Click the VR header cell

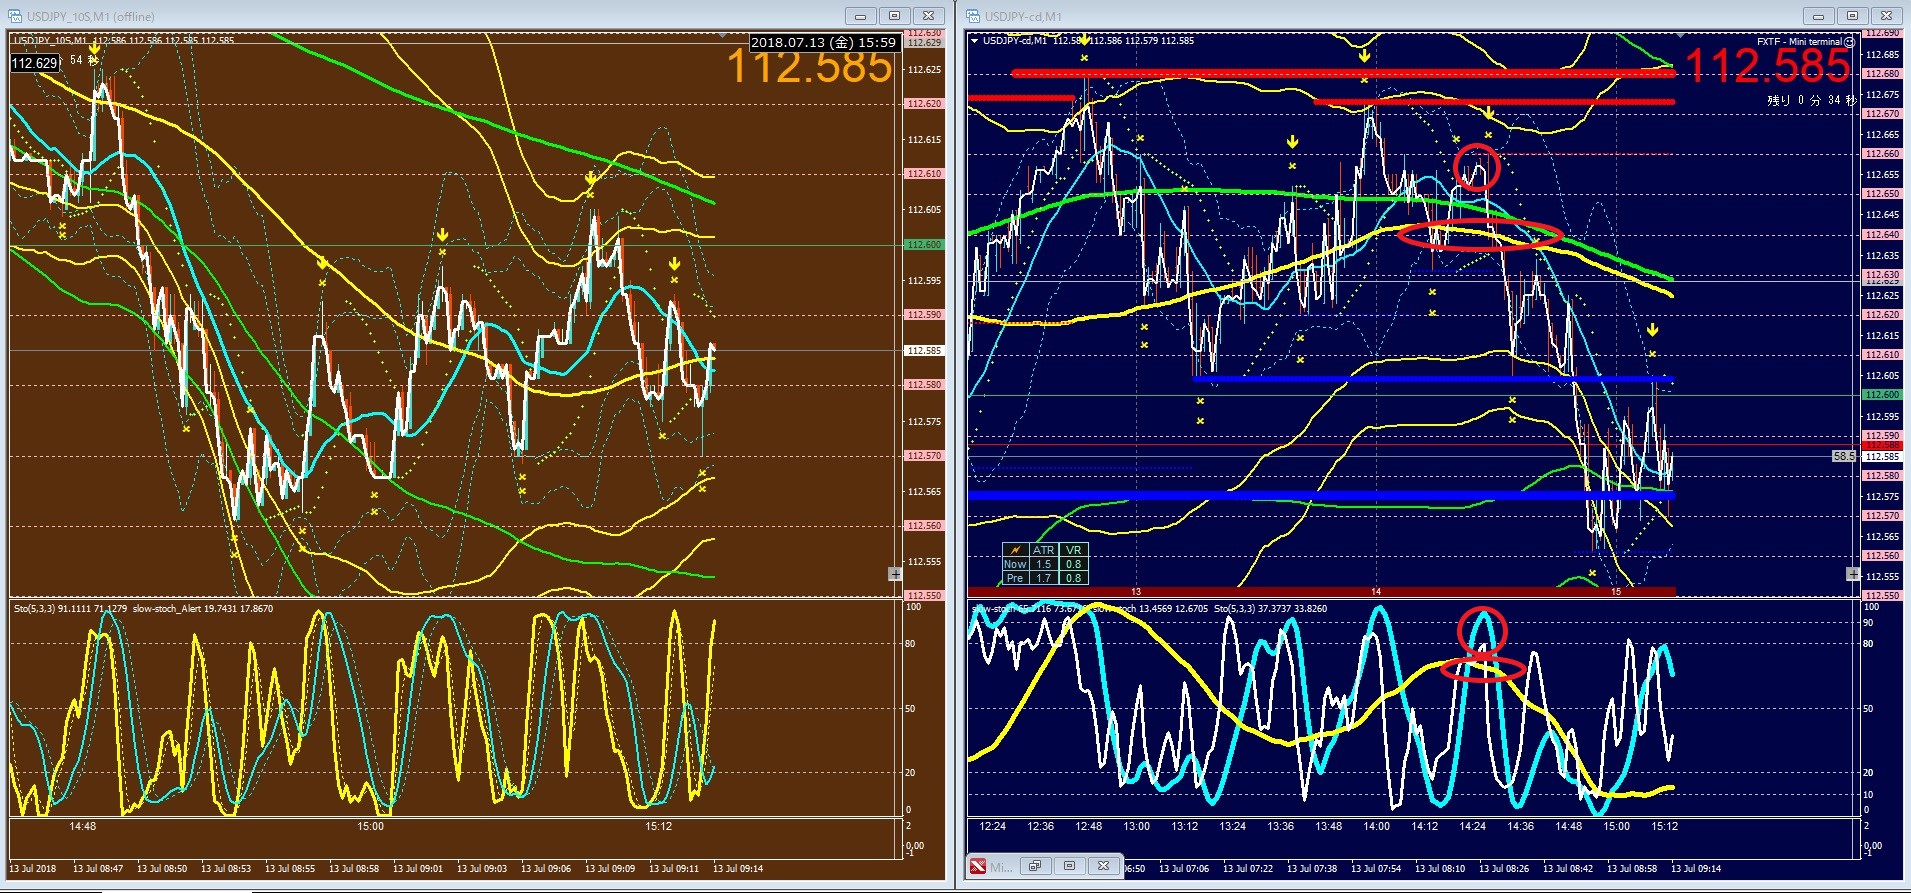coord(1073,550)
